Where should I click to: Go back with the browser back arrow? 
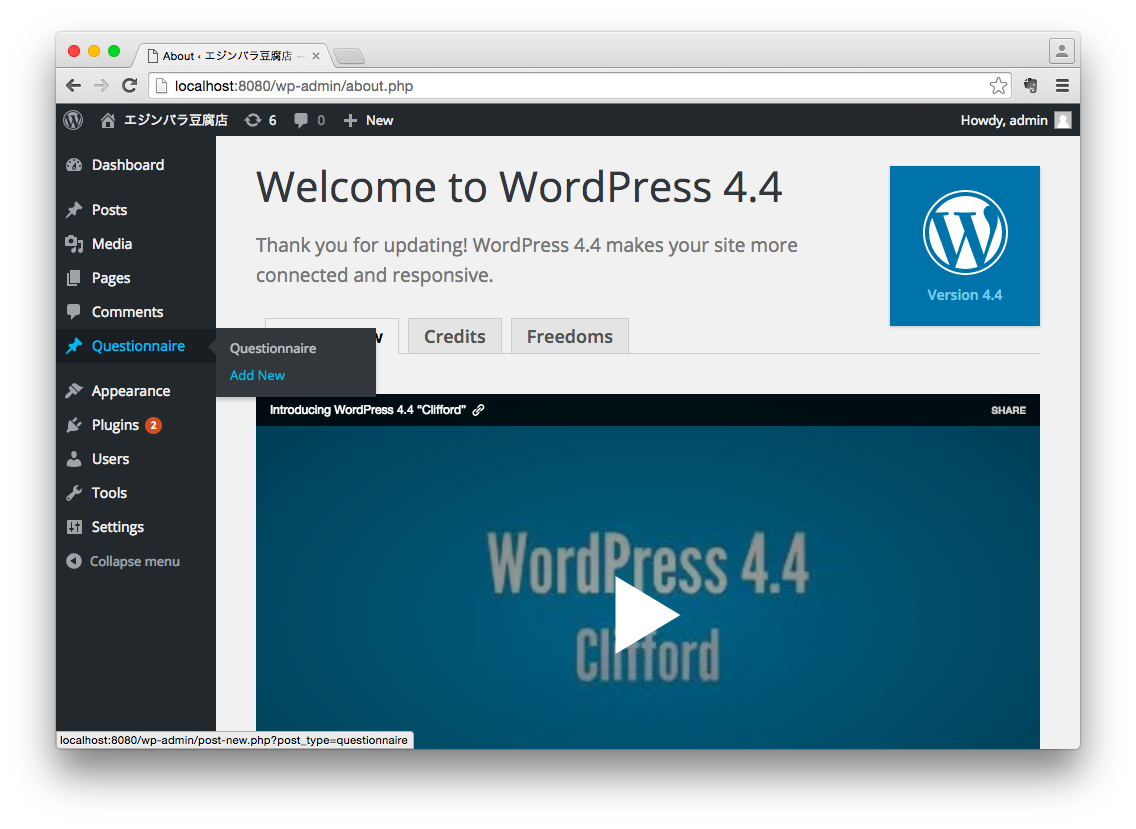pyautogui.click(x=73, y=86)
